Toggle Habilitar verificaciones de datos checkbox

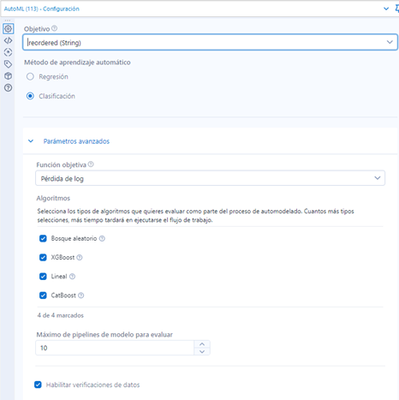pos(38,385)
